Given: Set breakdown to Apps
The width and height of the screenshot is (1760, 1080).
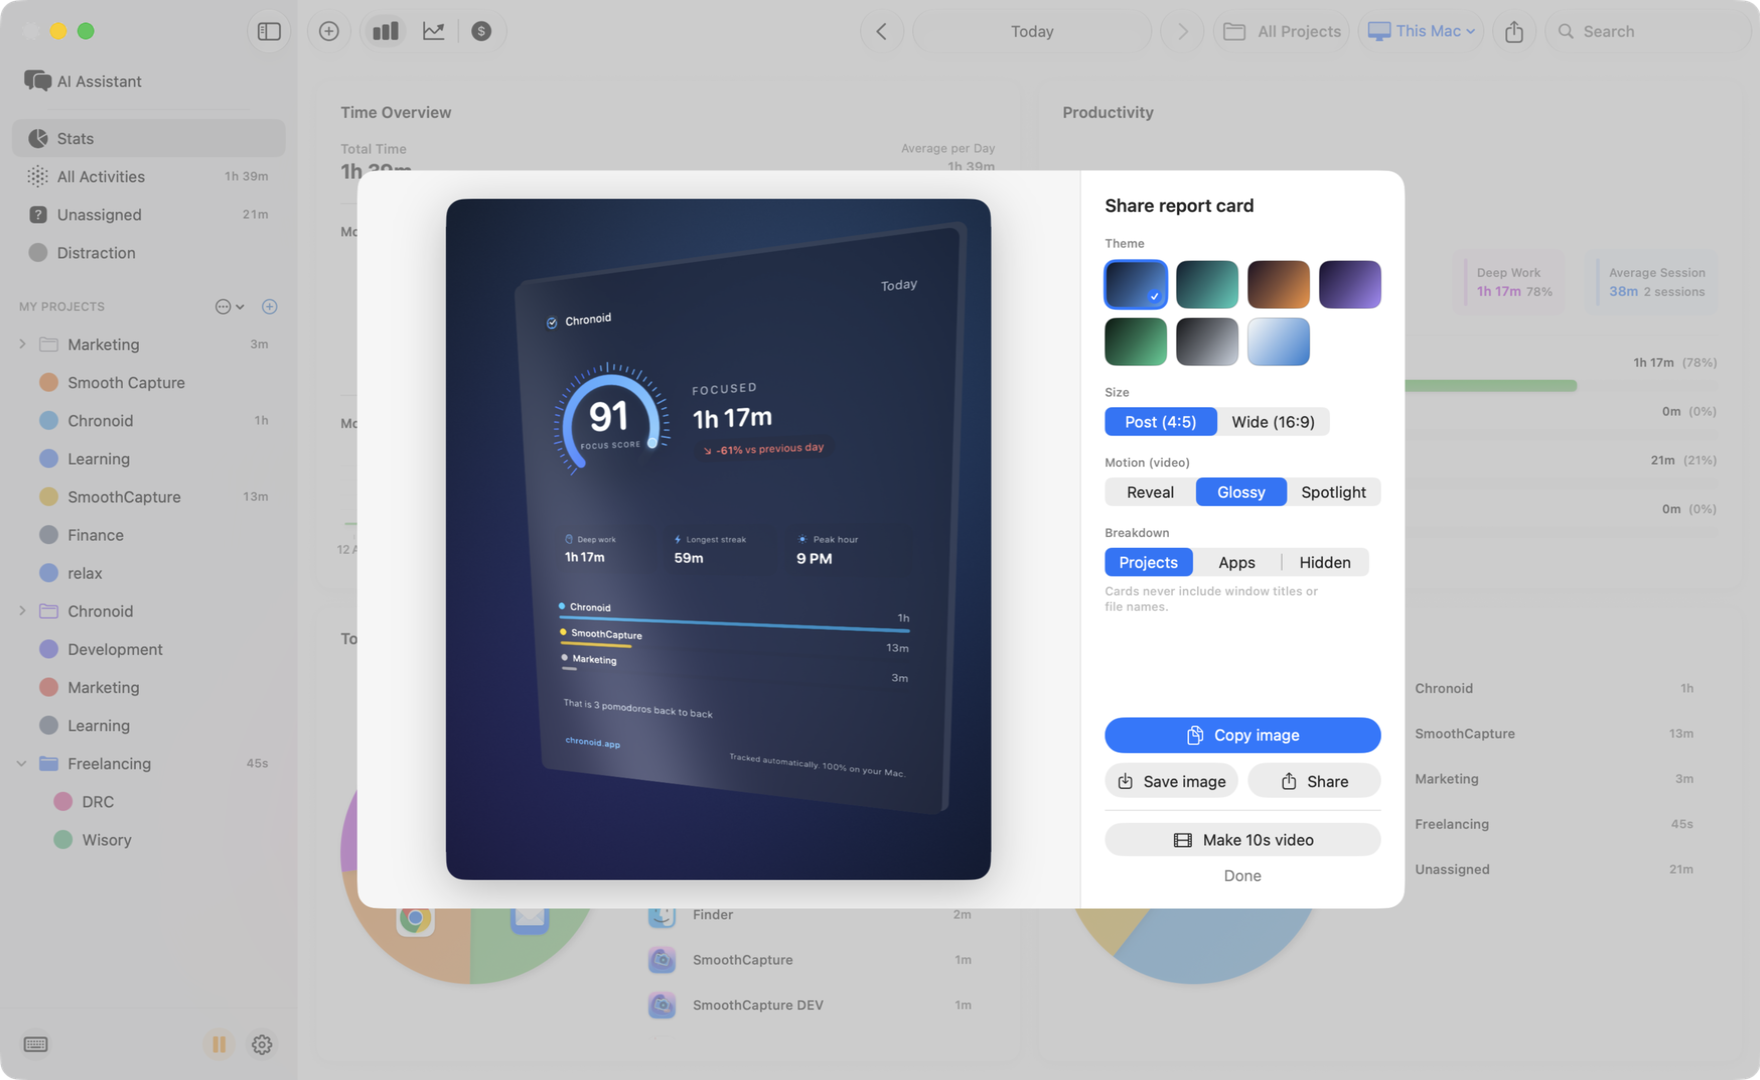Looking at the screenshot, I should click(1236, 562).
